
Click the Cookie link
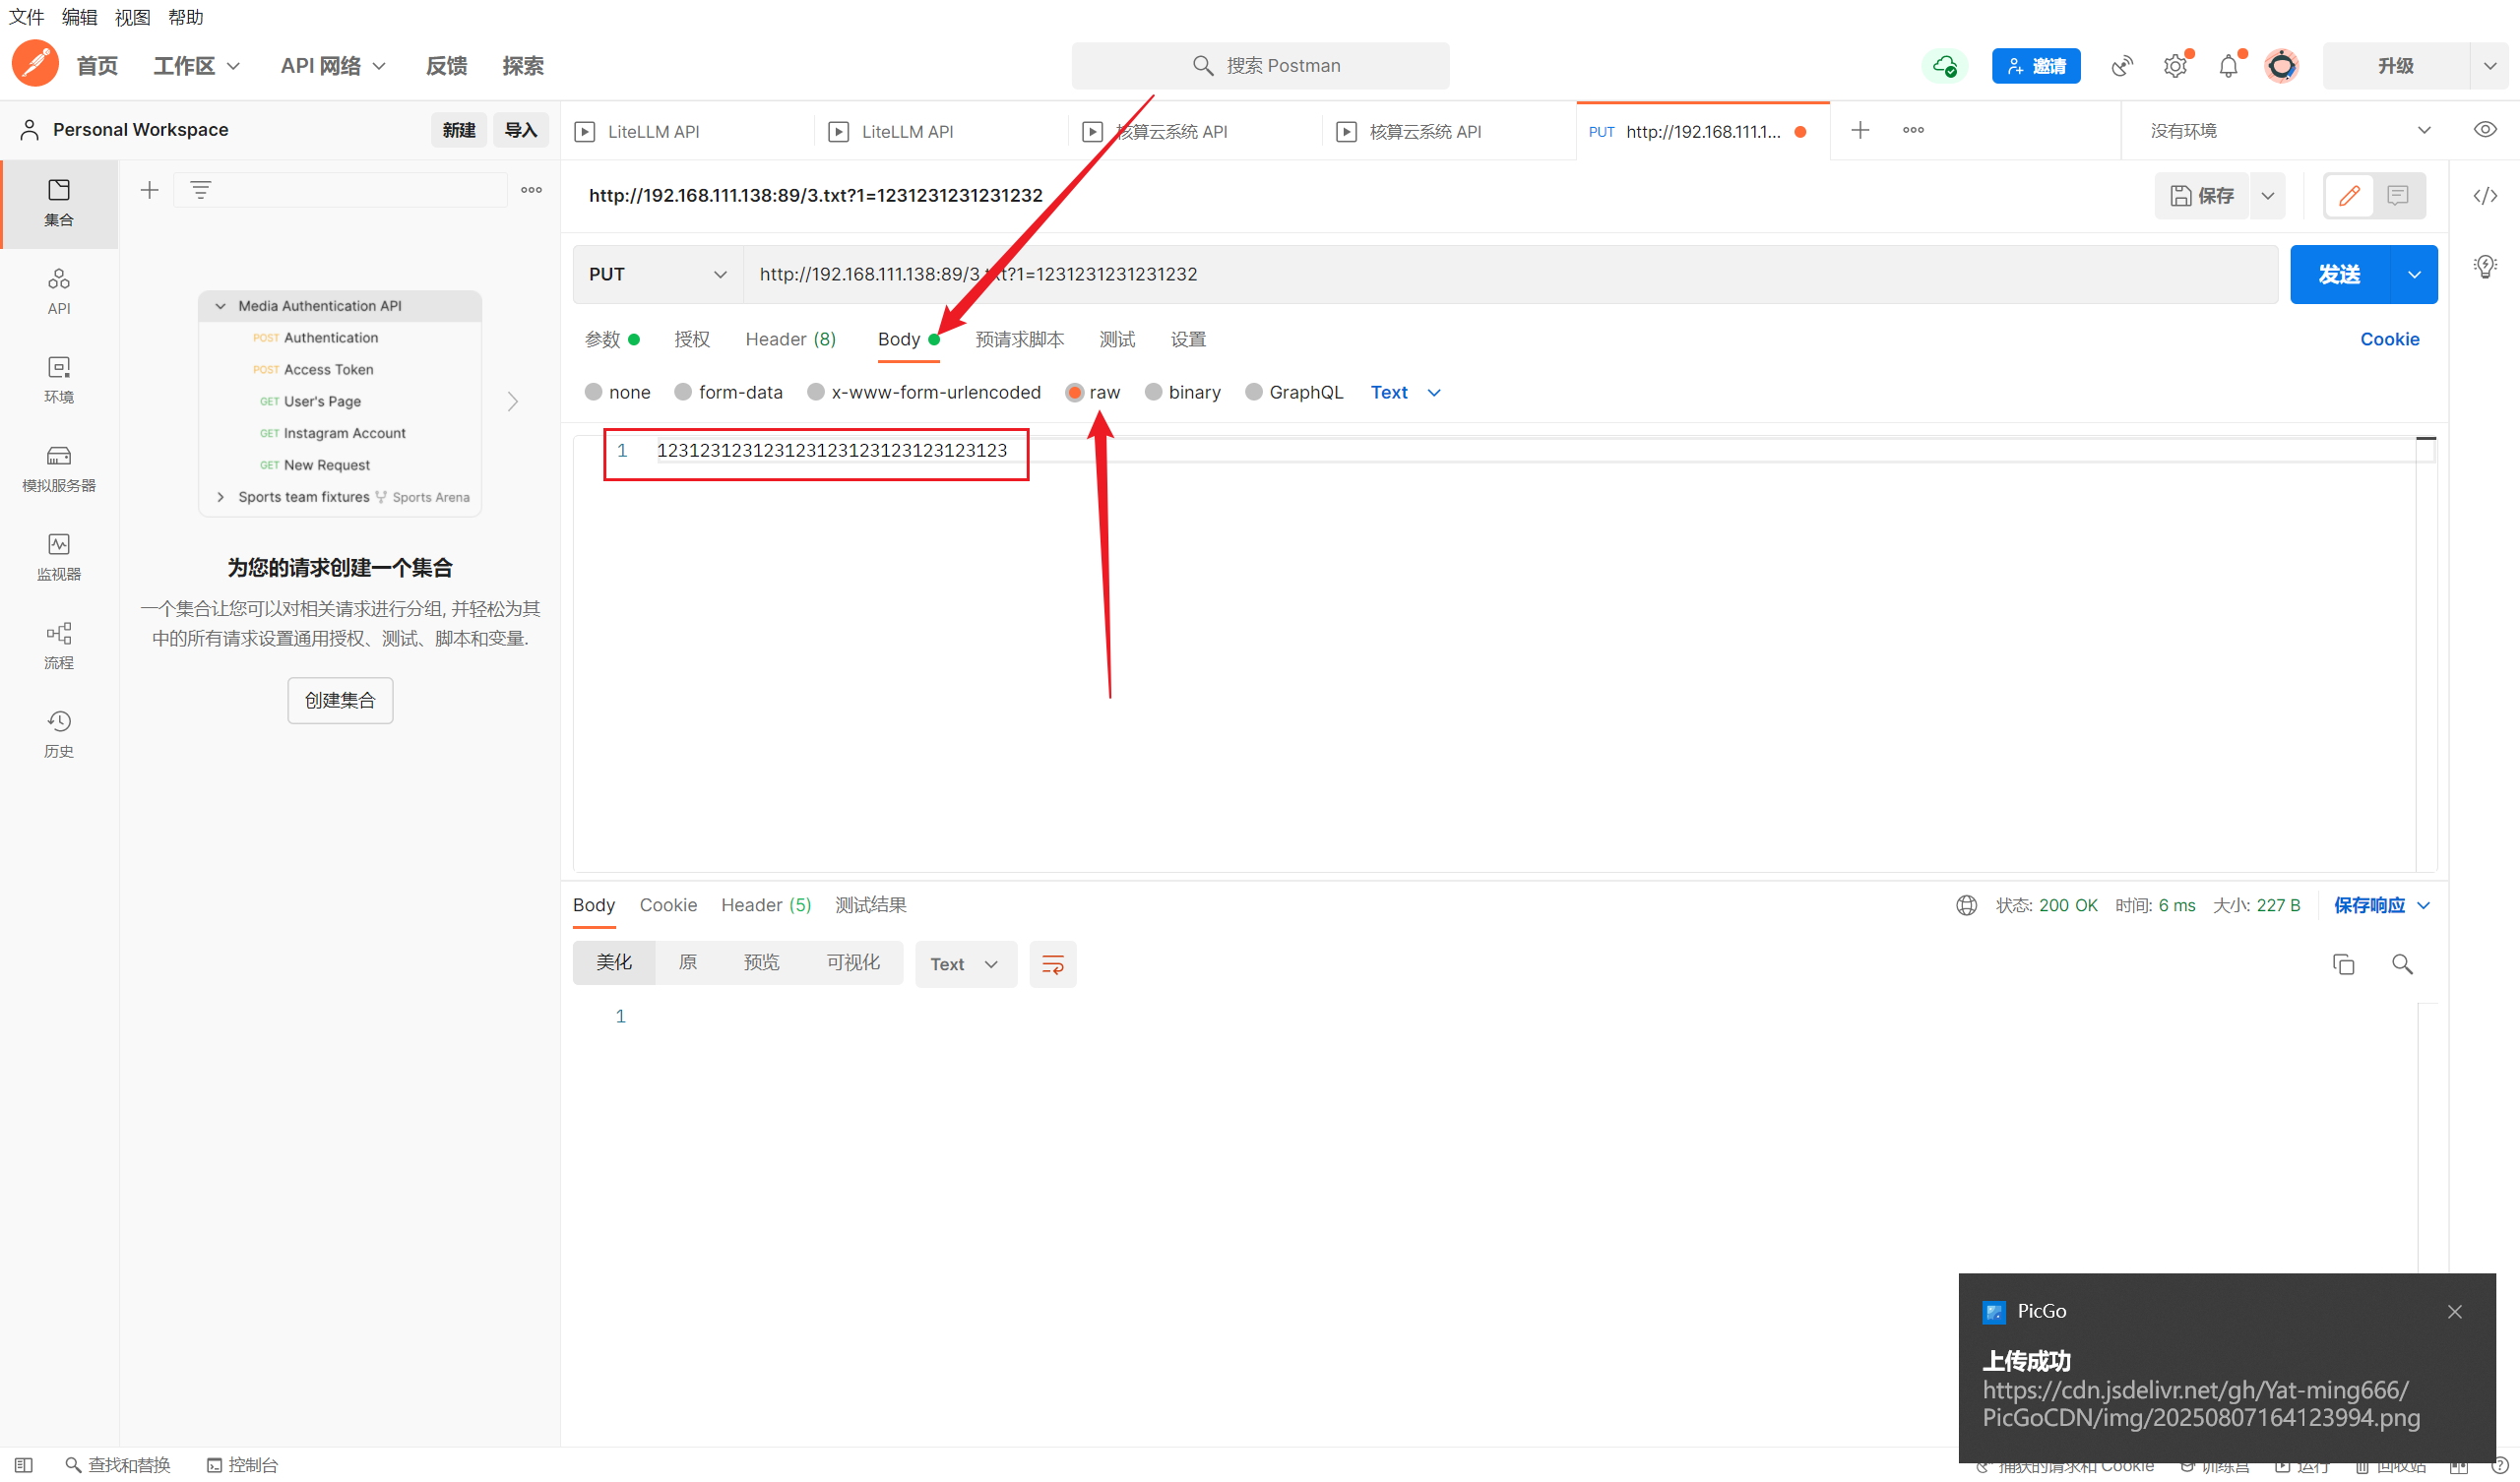coord(2389,339)
